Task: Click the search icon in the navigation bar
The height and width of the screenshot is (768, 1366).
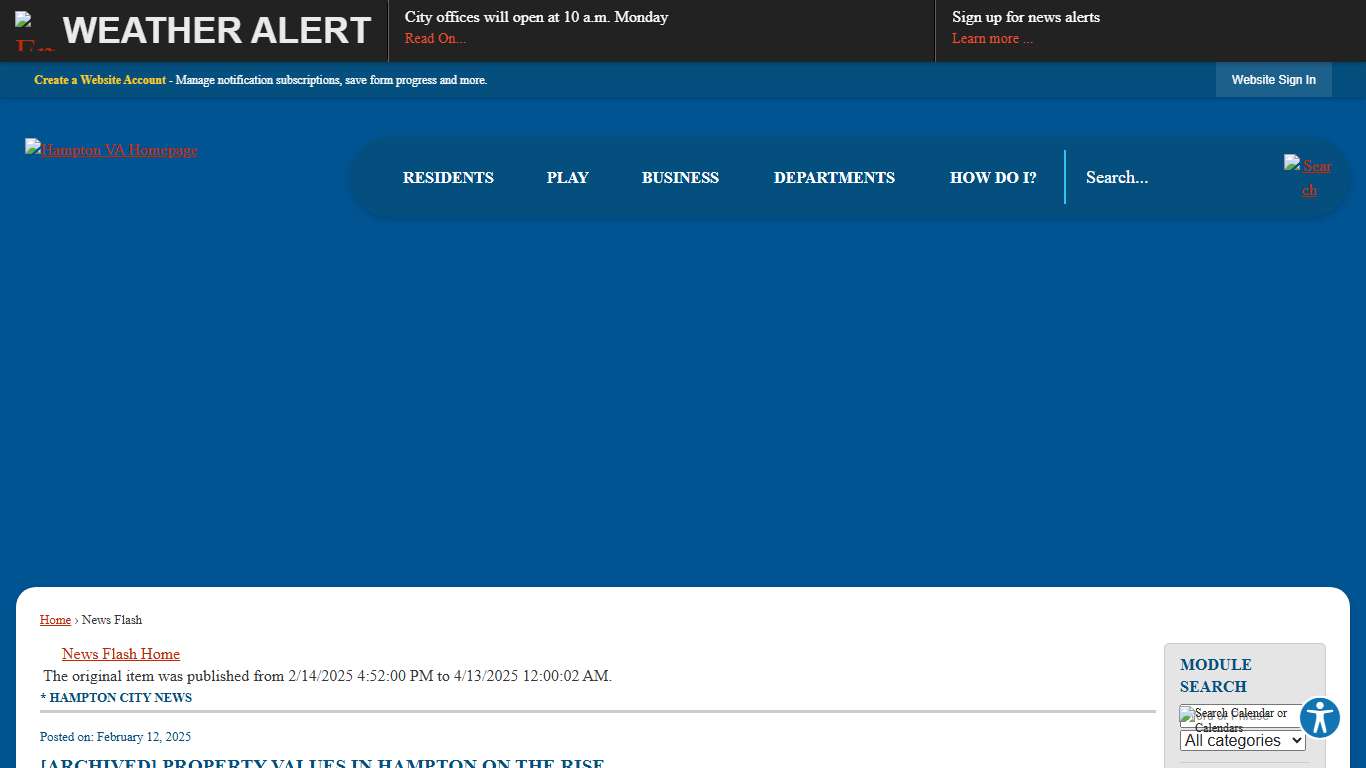Action: [x=1308, y=177]
